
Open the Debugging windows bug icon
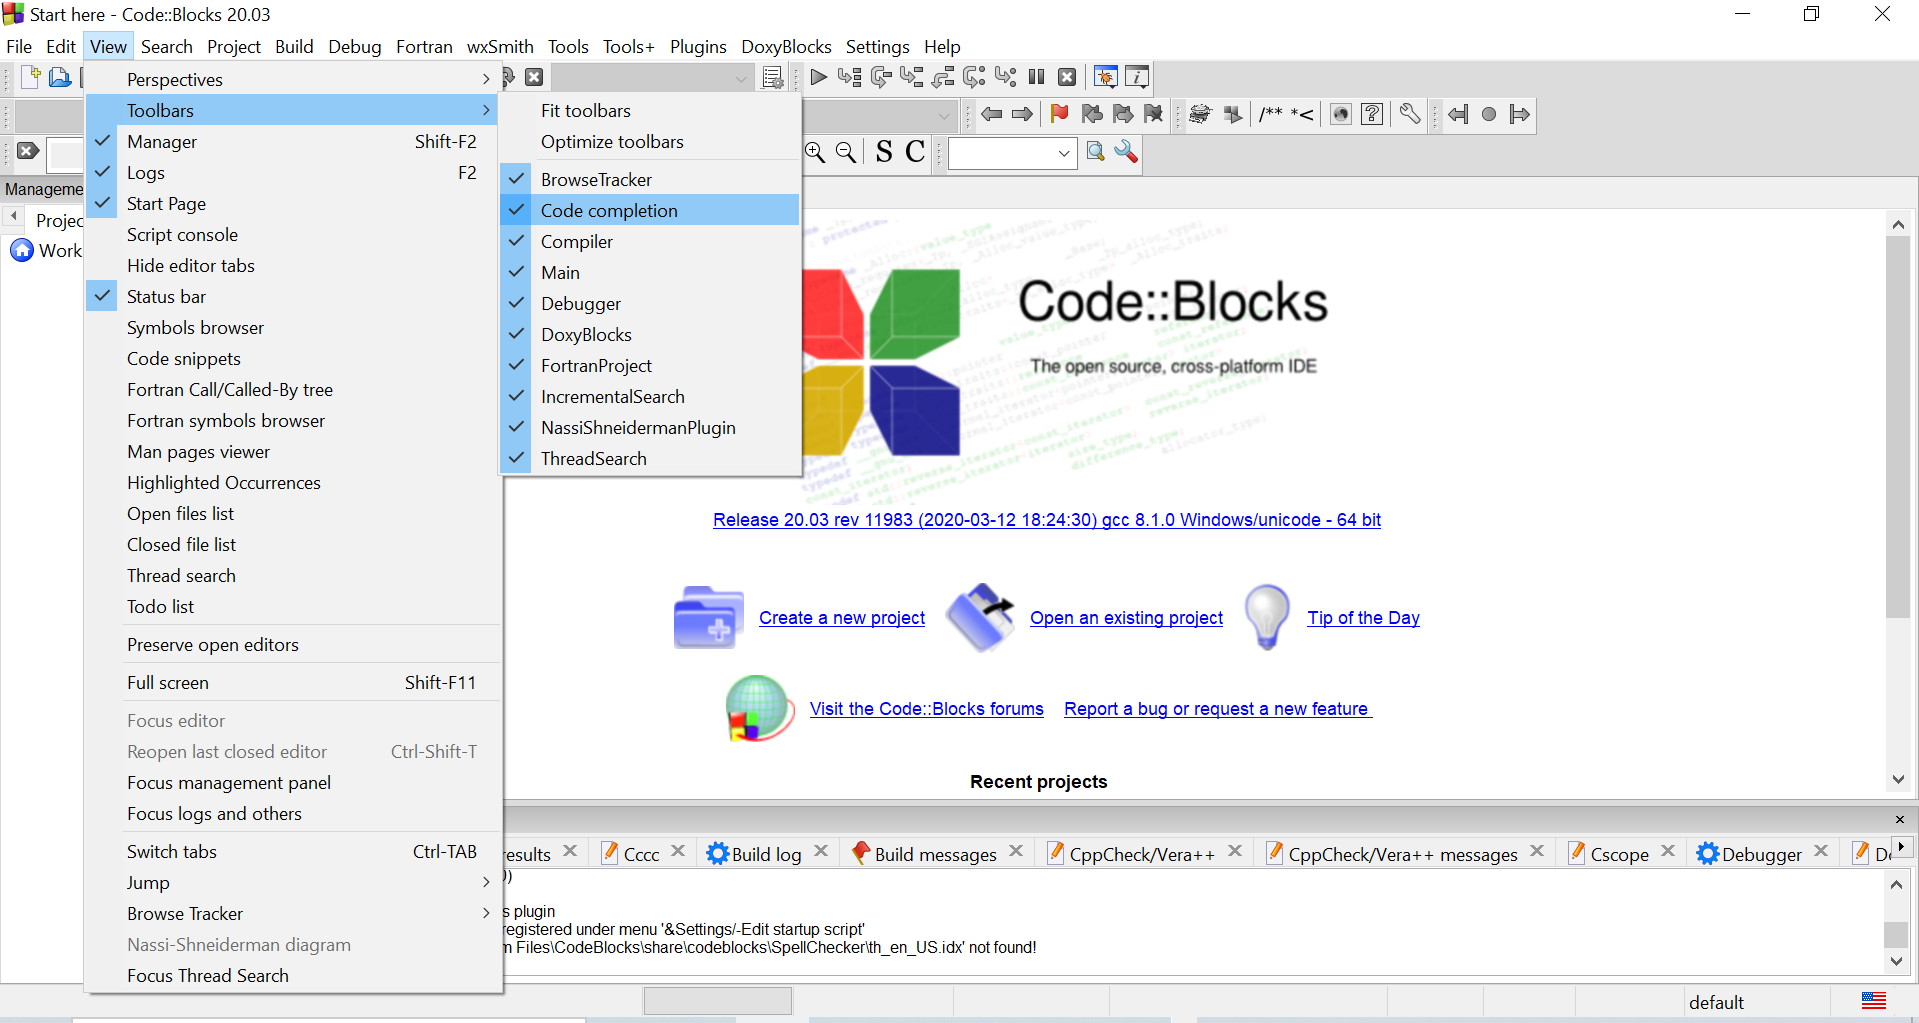click(x=1106, y=77)
